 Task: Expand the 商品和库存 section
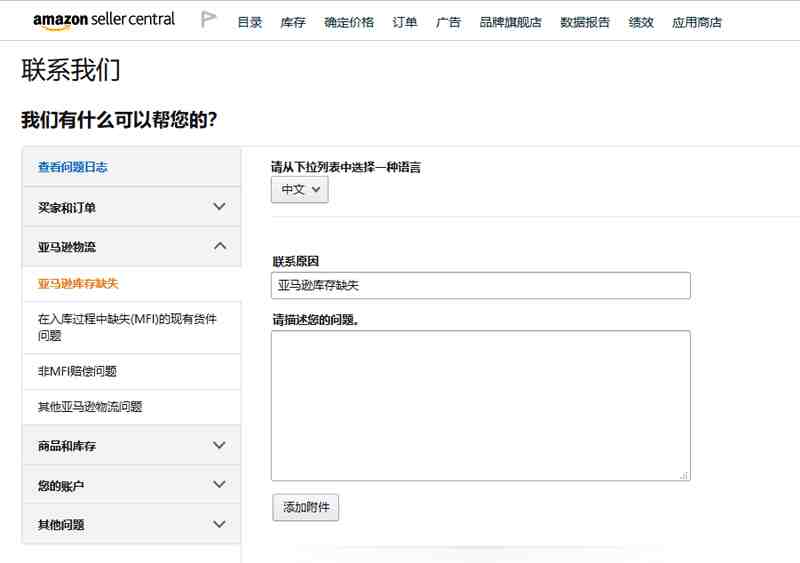[131, 445]
